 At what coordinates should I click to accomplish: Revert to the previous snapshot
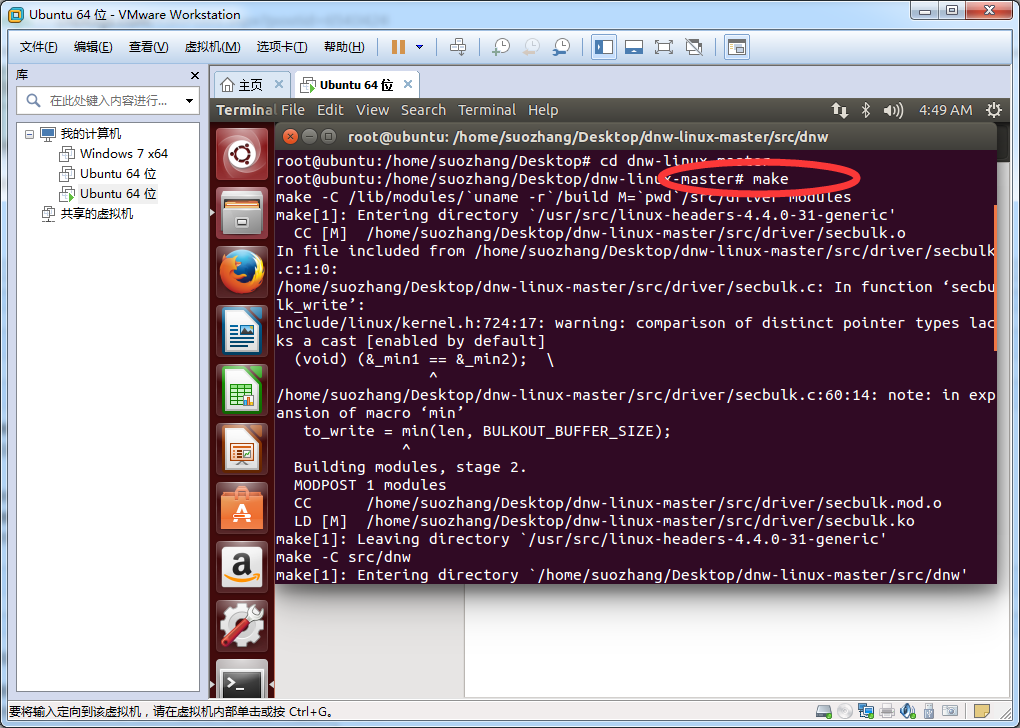(x=531, y=47)
